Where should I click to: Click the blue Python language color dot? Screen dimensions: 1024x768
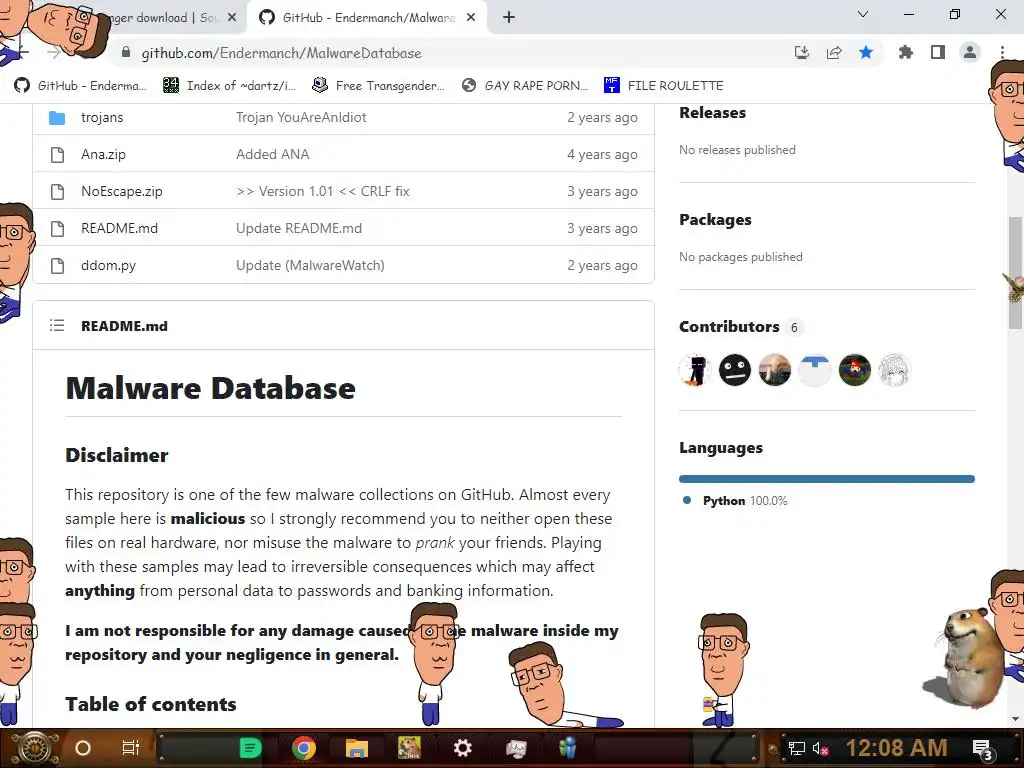point(686,500)
